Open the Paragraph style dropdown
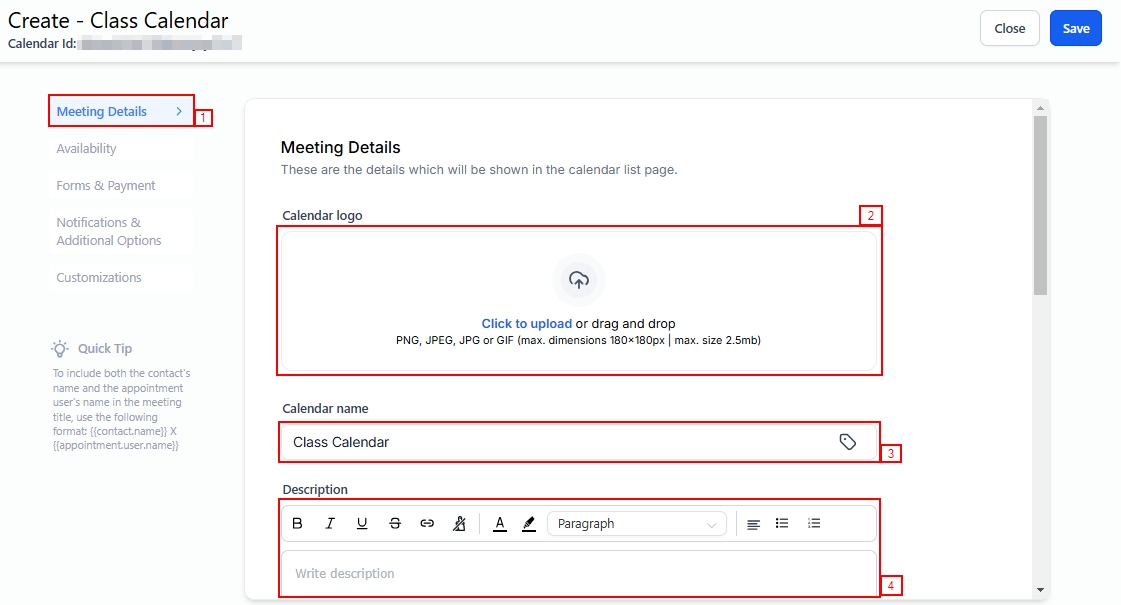1121x605 pixels. pos(637,524)
